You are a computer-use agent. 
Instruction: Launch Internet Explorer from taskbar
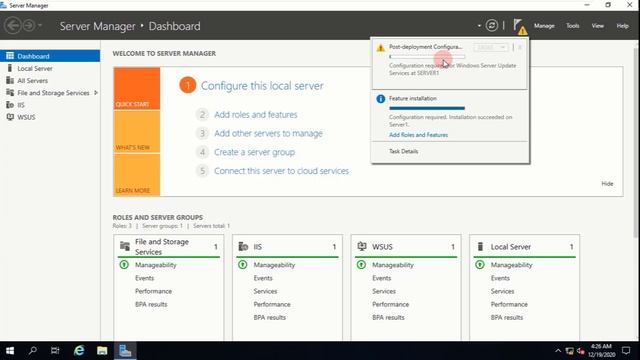(79, 351)
